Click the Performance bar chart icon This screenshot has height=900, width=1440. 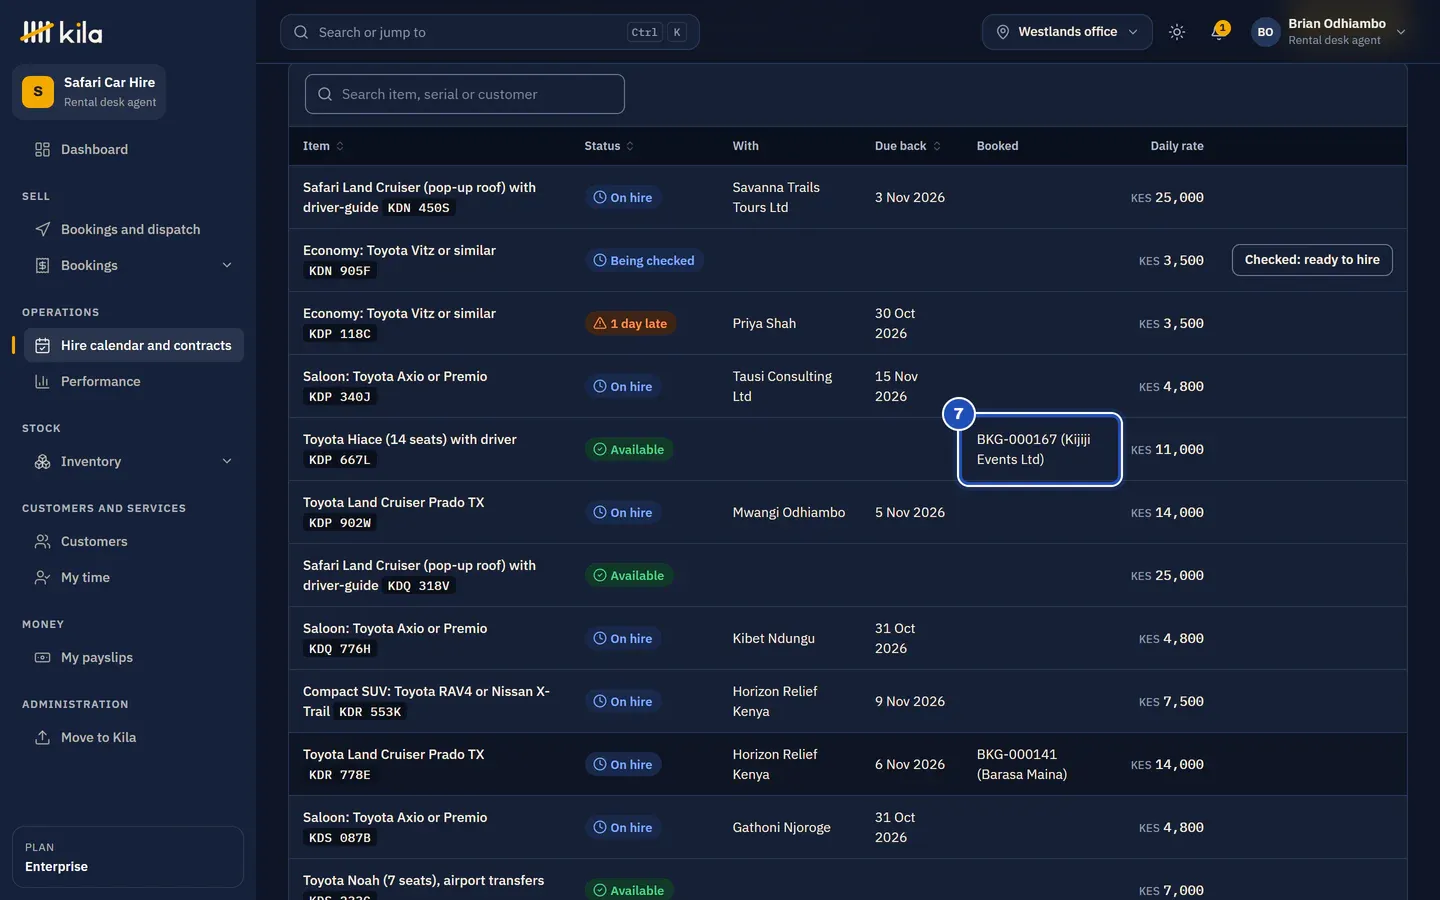[42, 381]
